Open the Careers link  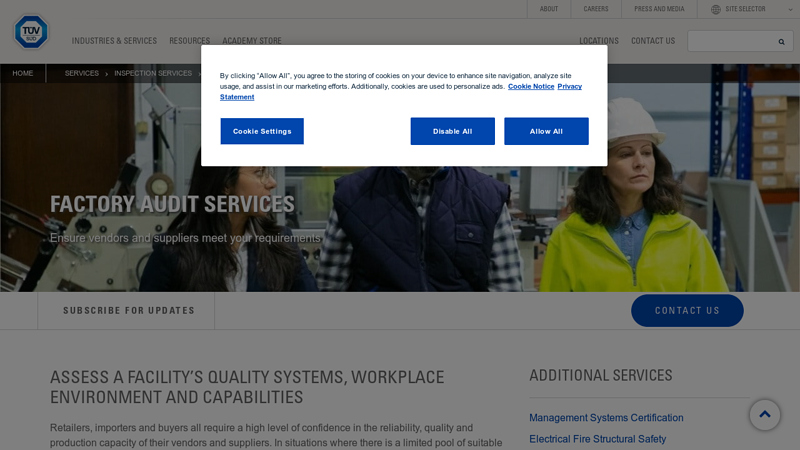[x=596, y=9]
